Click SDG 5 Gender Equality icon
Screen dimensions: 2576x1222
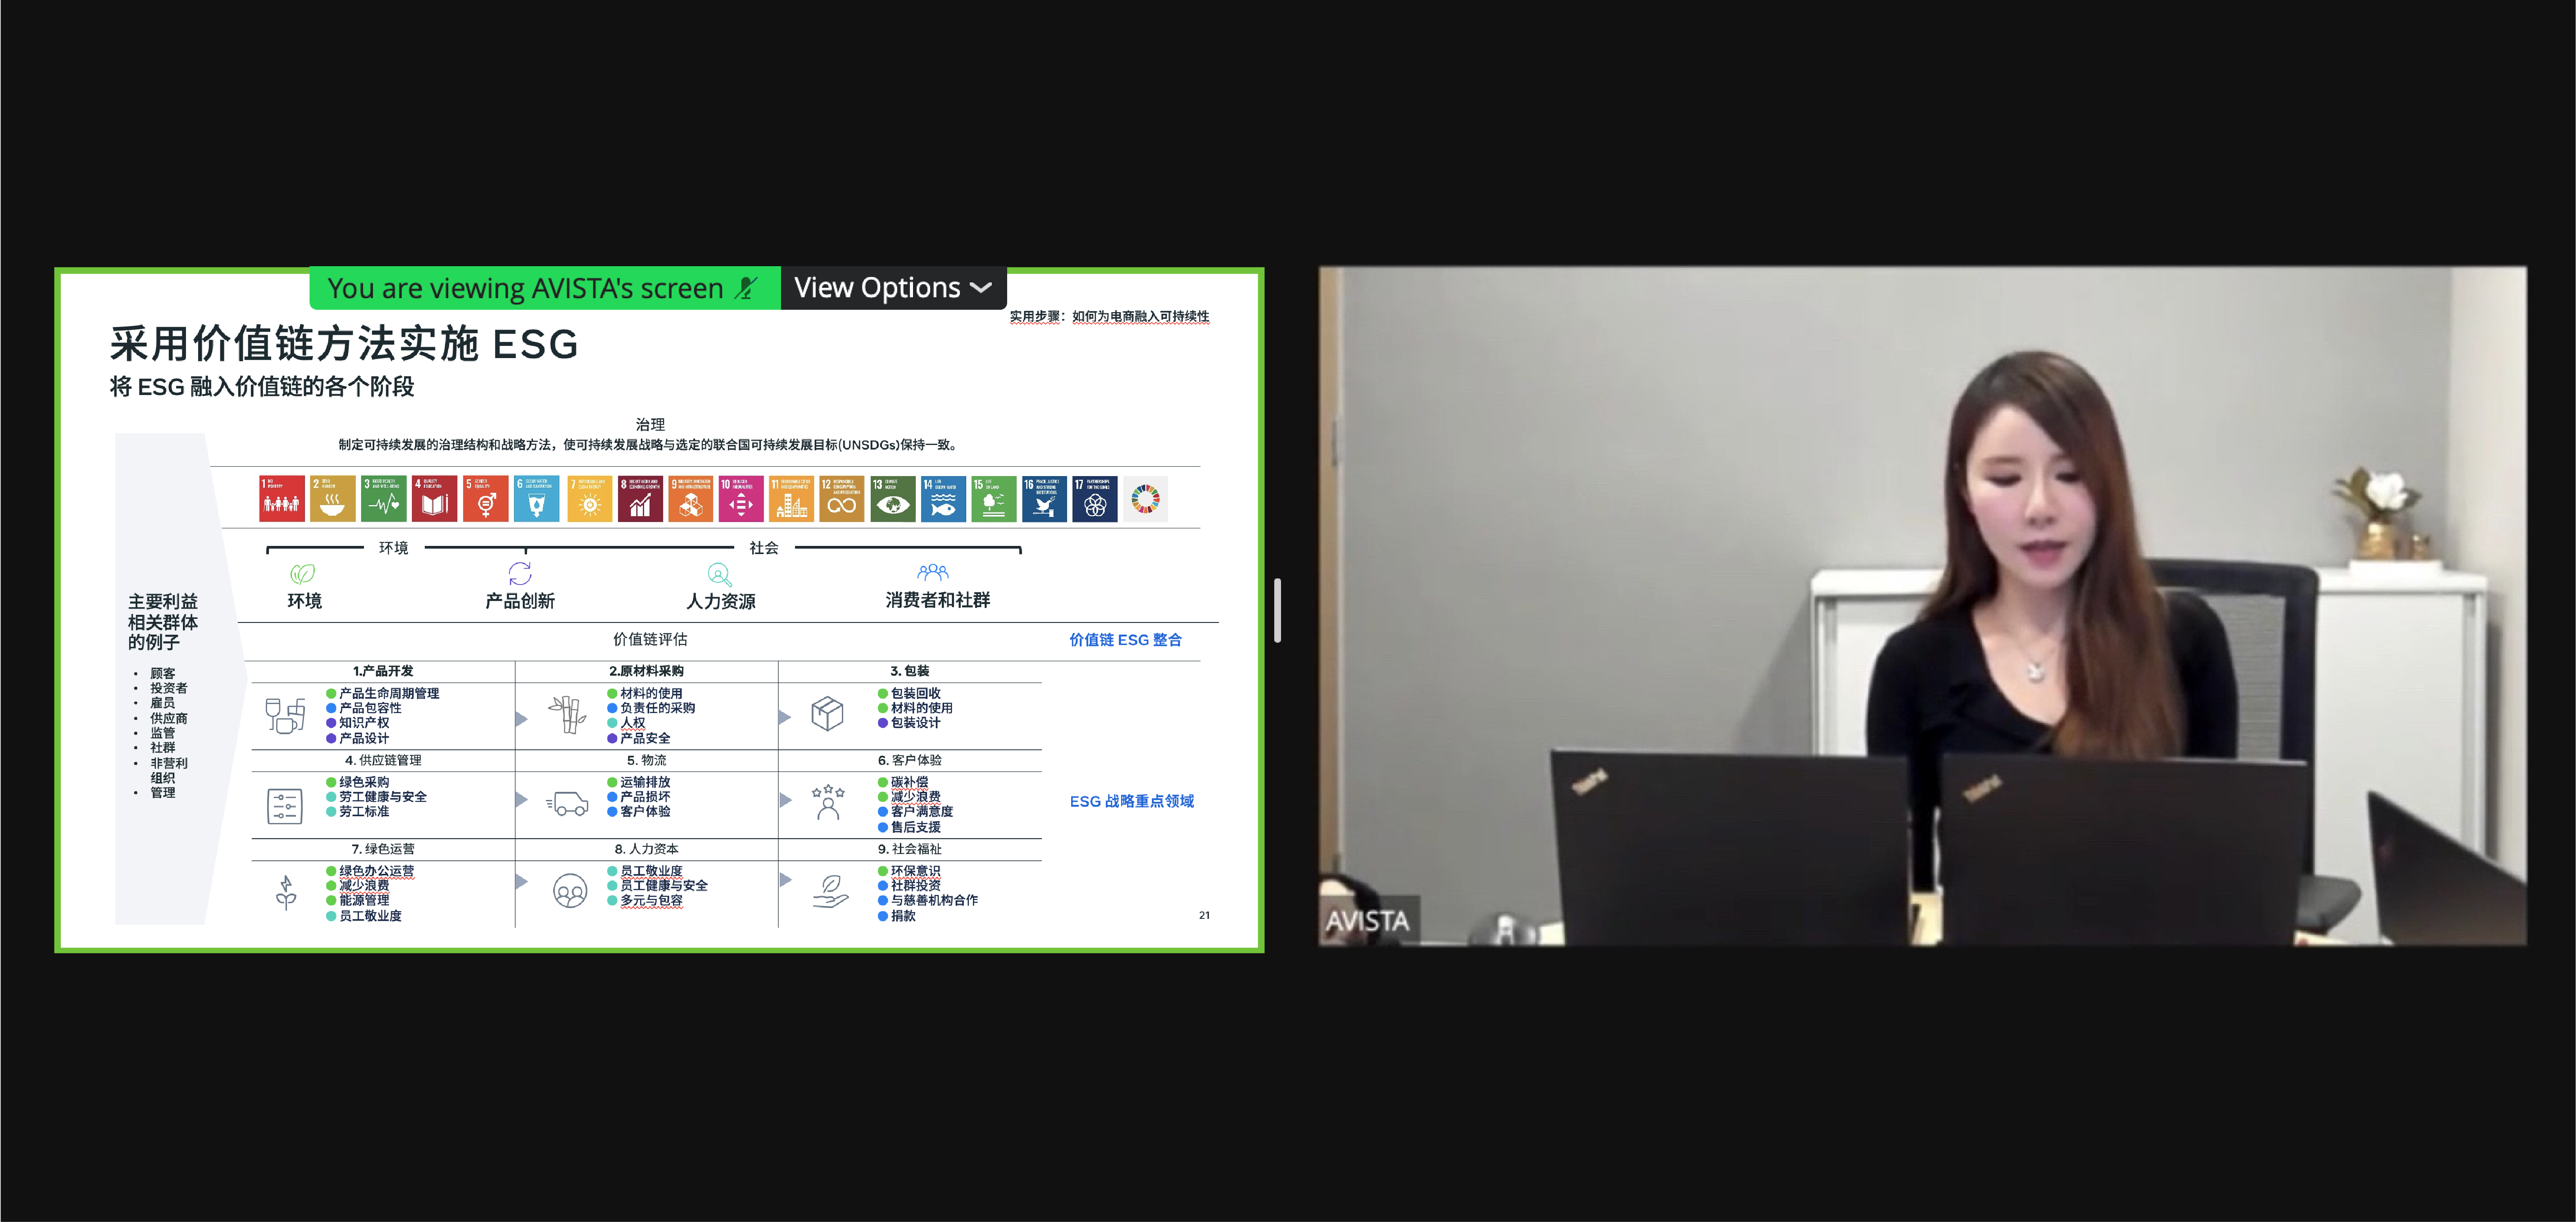click(x=485, y=498)
